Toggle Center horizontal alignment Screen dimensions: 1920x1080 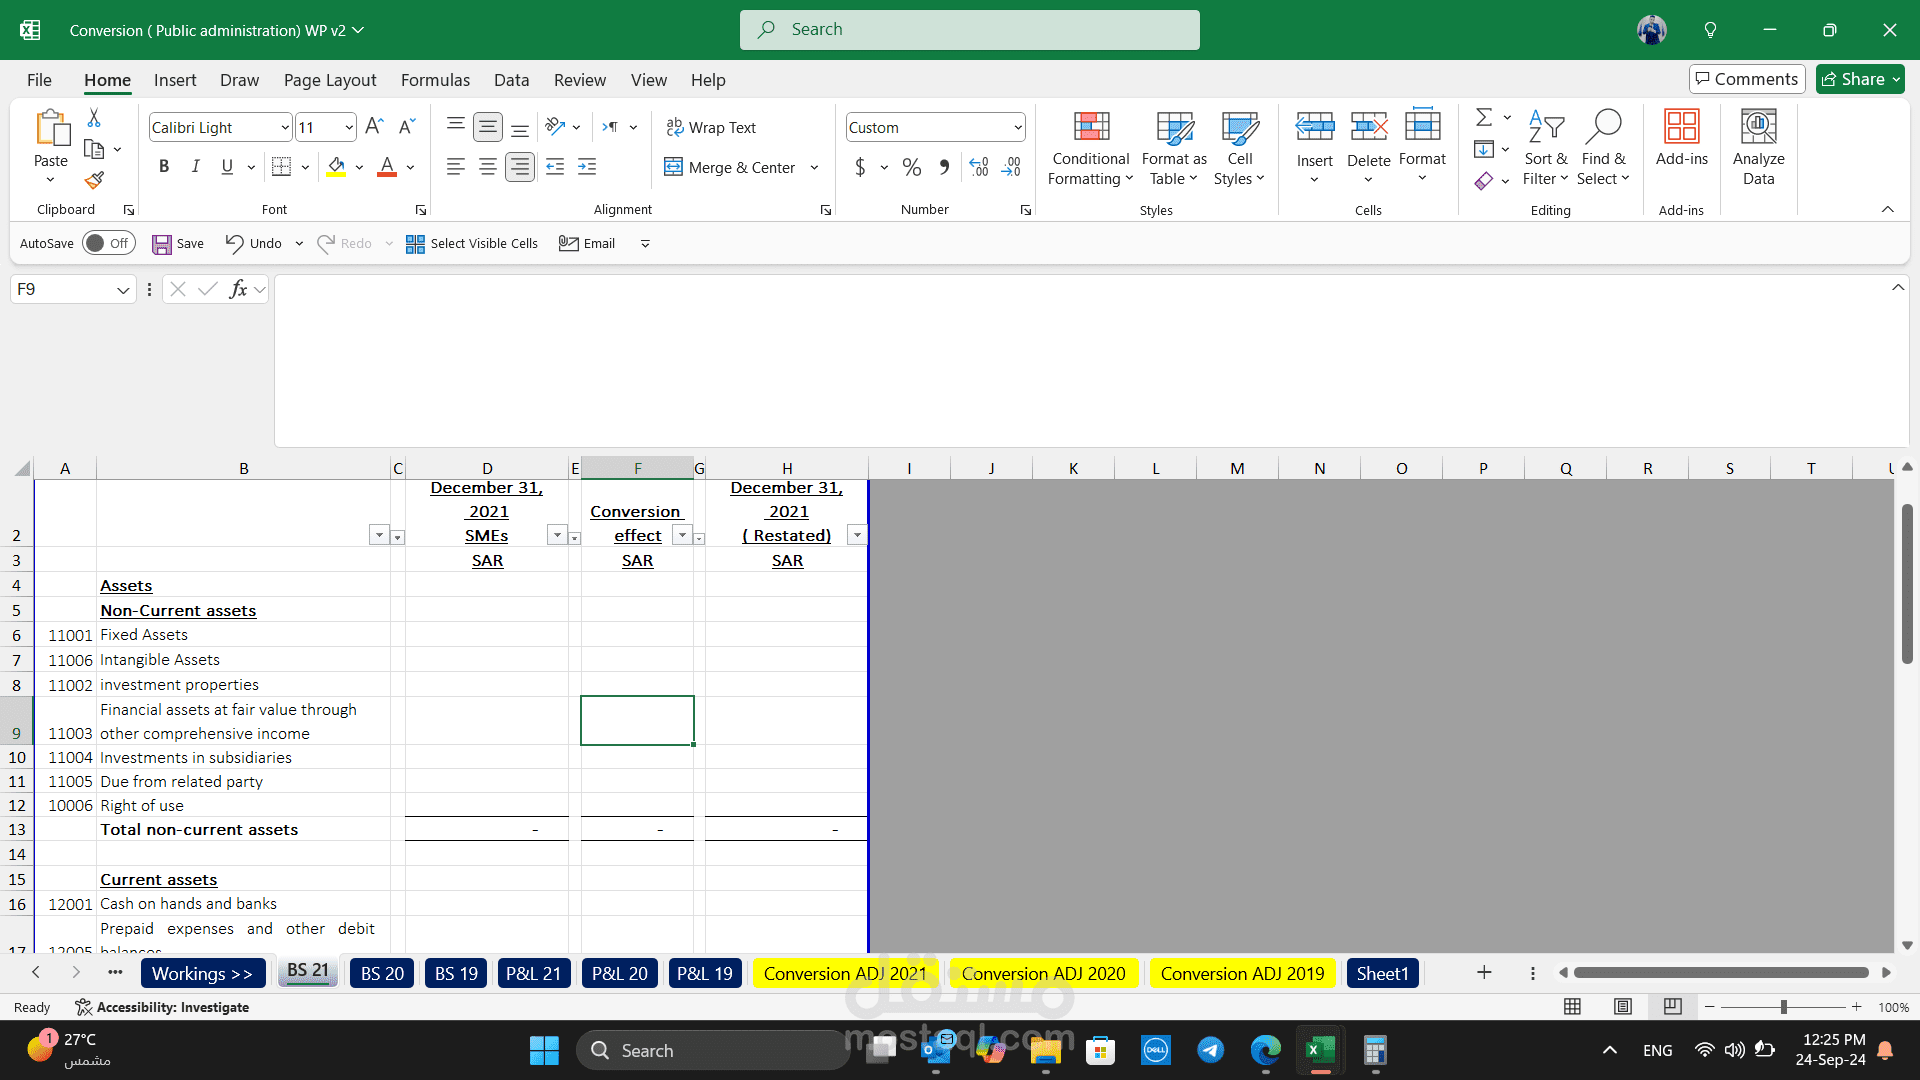tap(488, 167)
